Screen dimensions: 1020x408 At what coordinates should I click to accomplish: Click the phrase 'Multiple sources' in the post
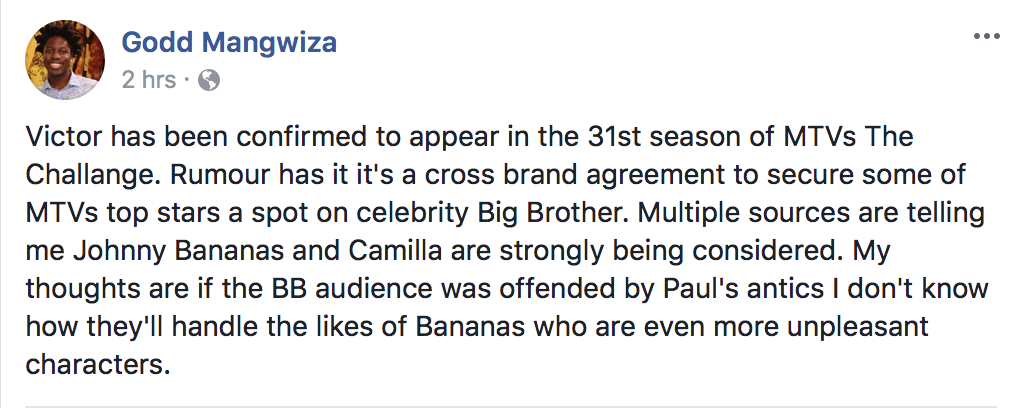[x=731, y=213]
